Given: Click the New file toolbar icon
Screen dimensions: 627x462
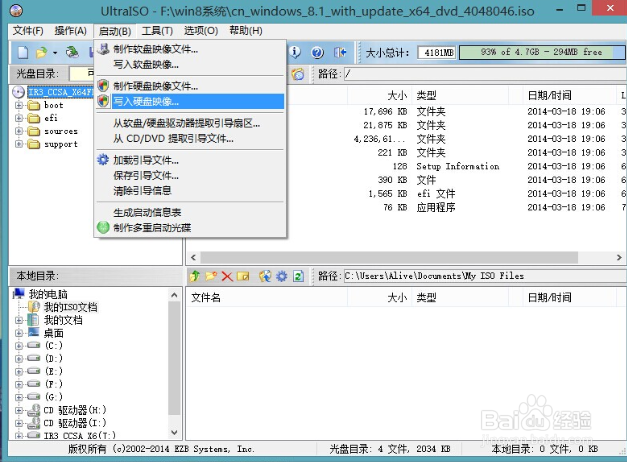Looking at the screenshot, I should (23, 52).
